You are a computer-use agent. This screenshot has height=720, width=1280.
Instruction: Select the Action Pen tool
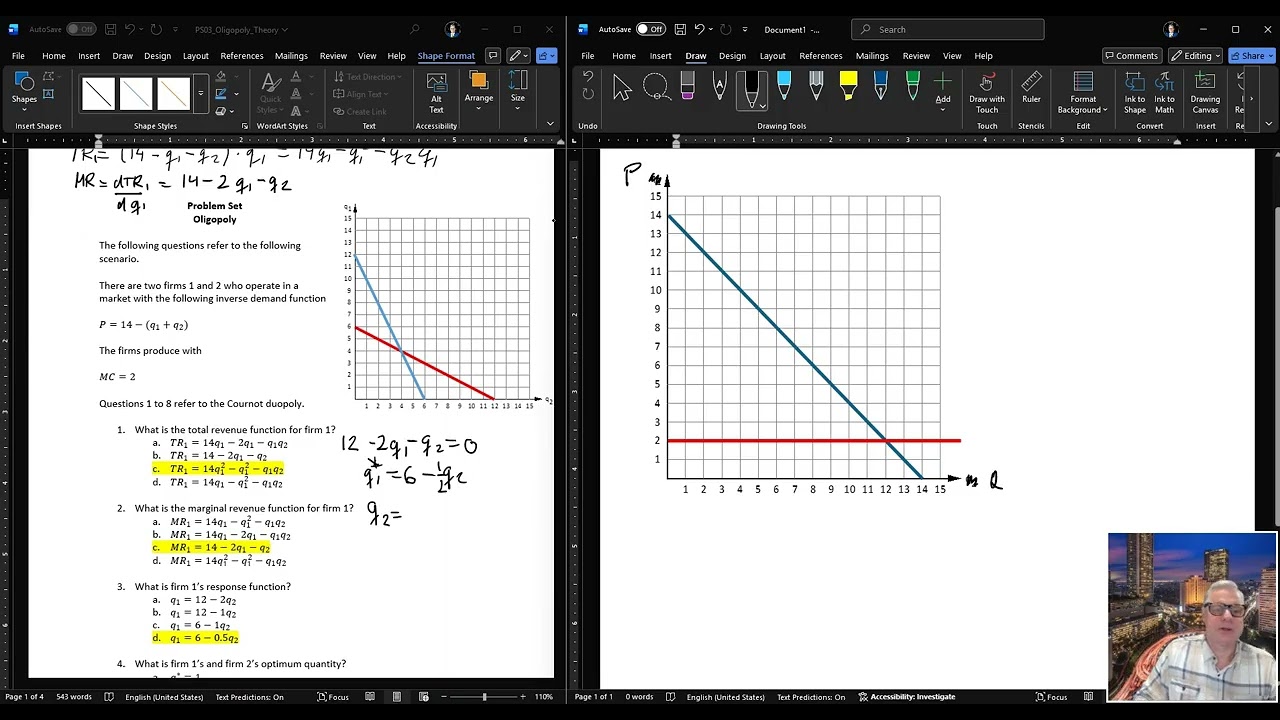(719, 88)
